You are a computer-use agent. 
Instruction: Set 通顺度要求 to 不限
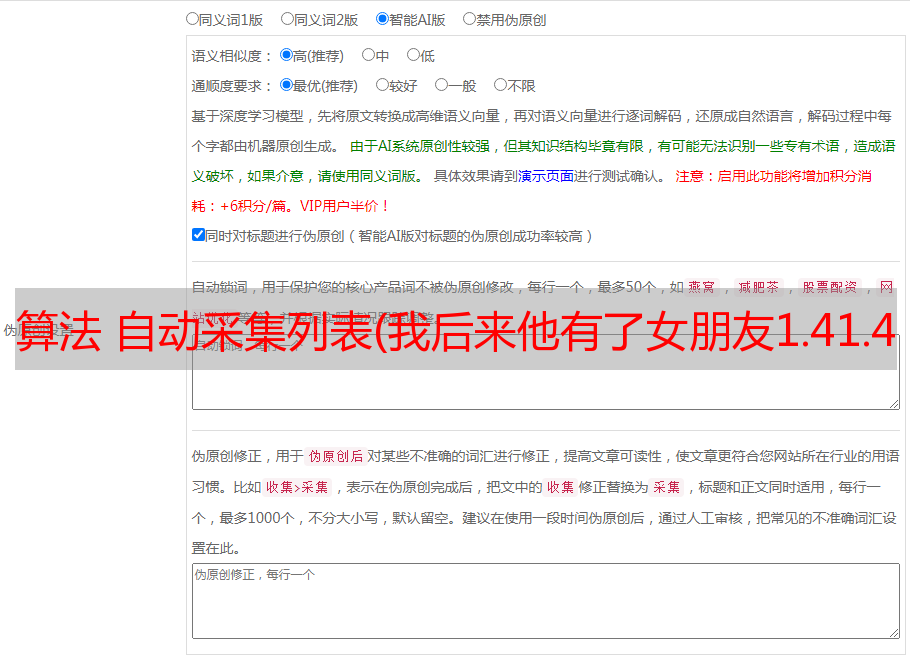coord(500,85)
